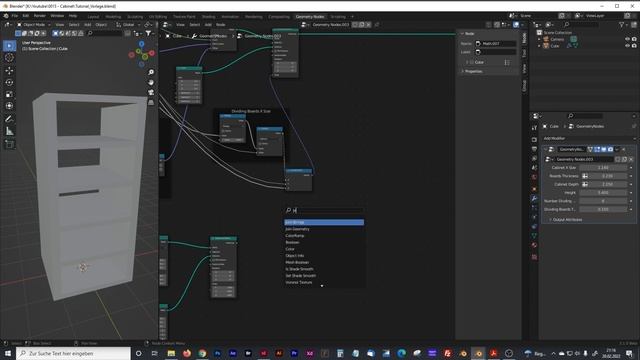This screenshot has width=640, height=360.
Task: Toggle modifier edit mode display button
Action: [597, 149]
